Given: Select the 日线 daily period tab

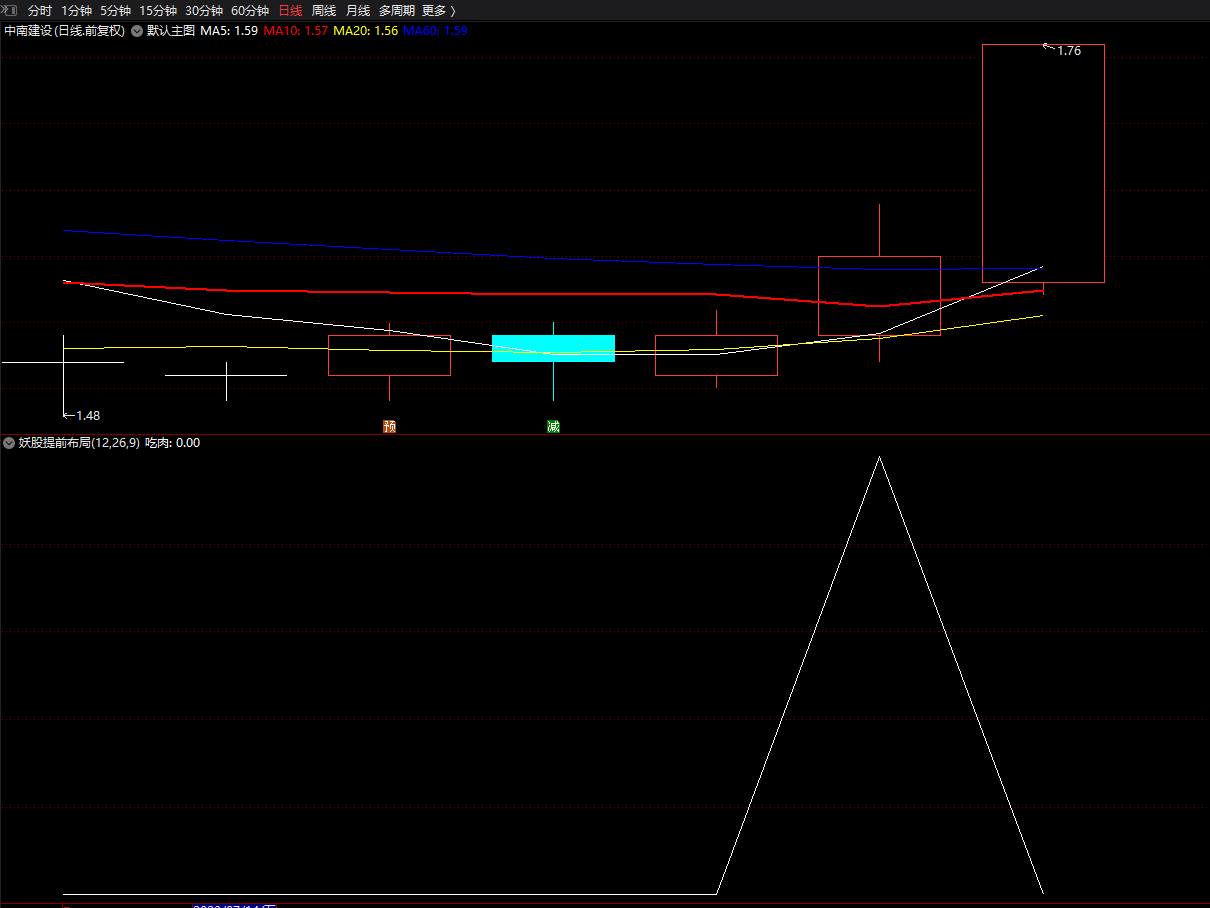Looking at the screenshot, I should click(290, 10).
